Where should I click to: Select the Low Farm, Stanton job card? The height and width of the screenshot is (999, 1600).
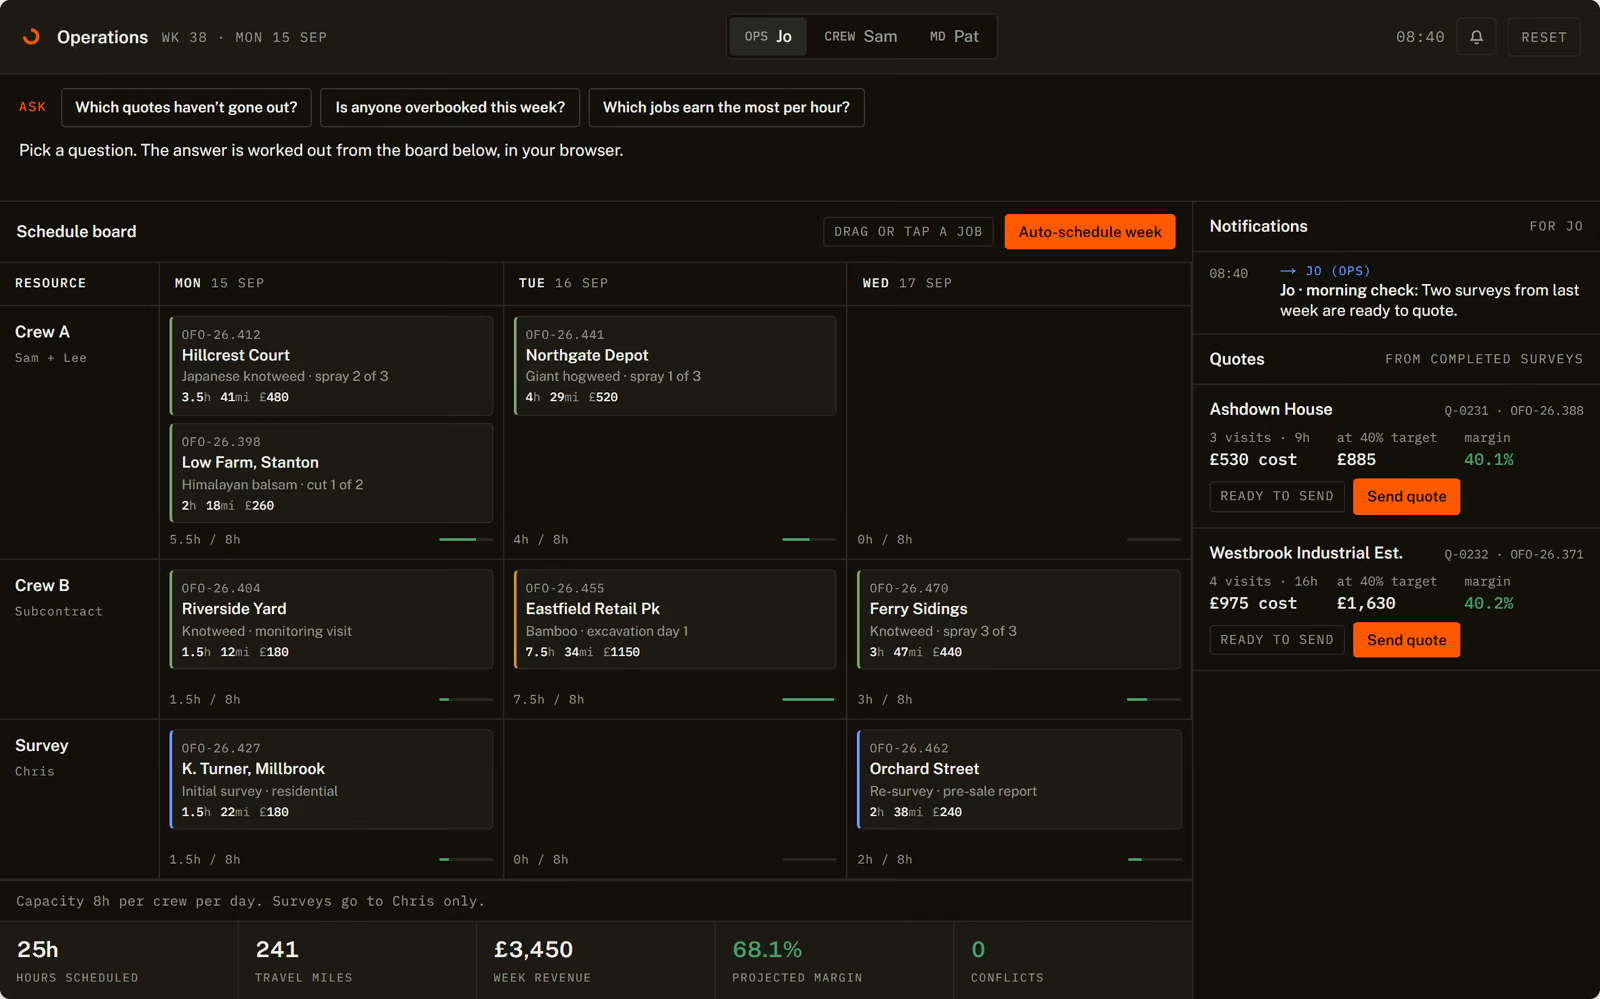point(331,473)
